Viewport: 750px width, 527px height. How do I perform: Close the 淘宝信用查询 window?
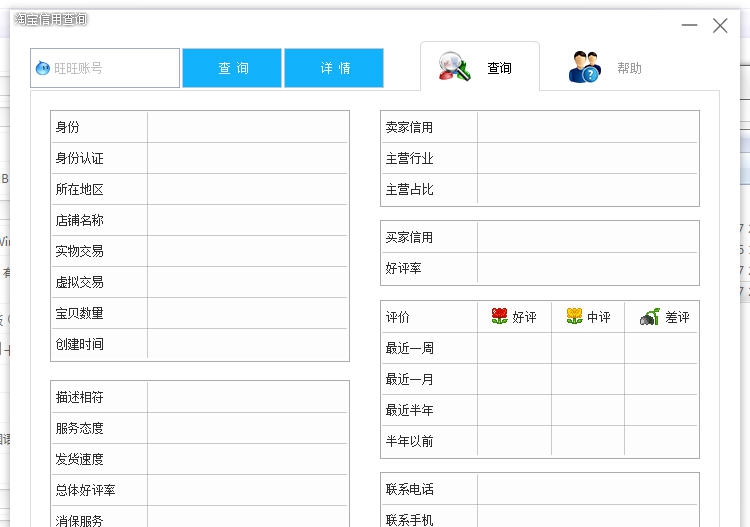point(720,25)
